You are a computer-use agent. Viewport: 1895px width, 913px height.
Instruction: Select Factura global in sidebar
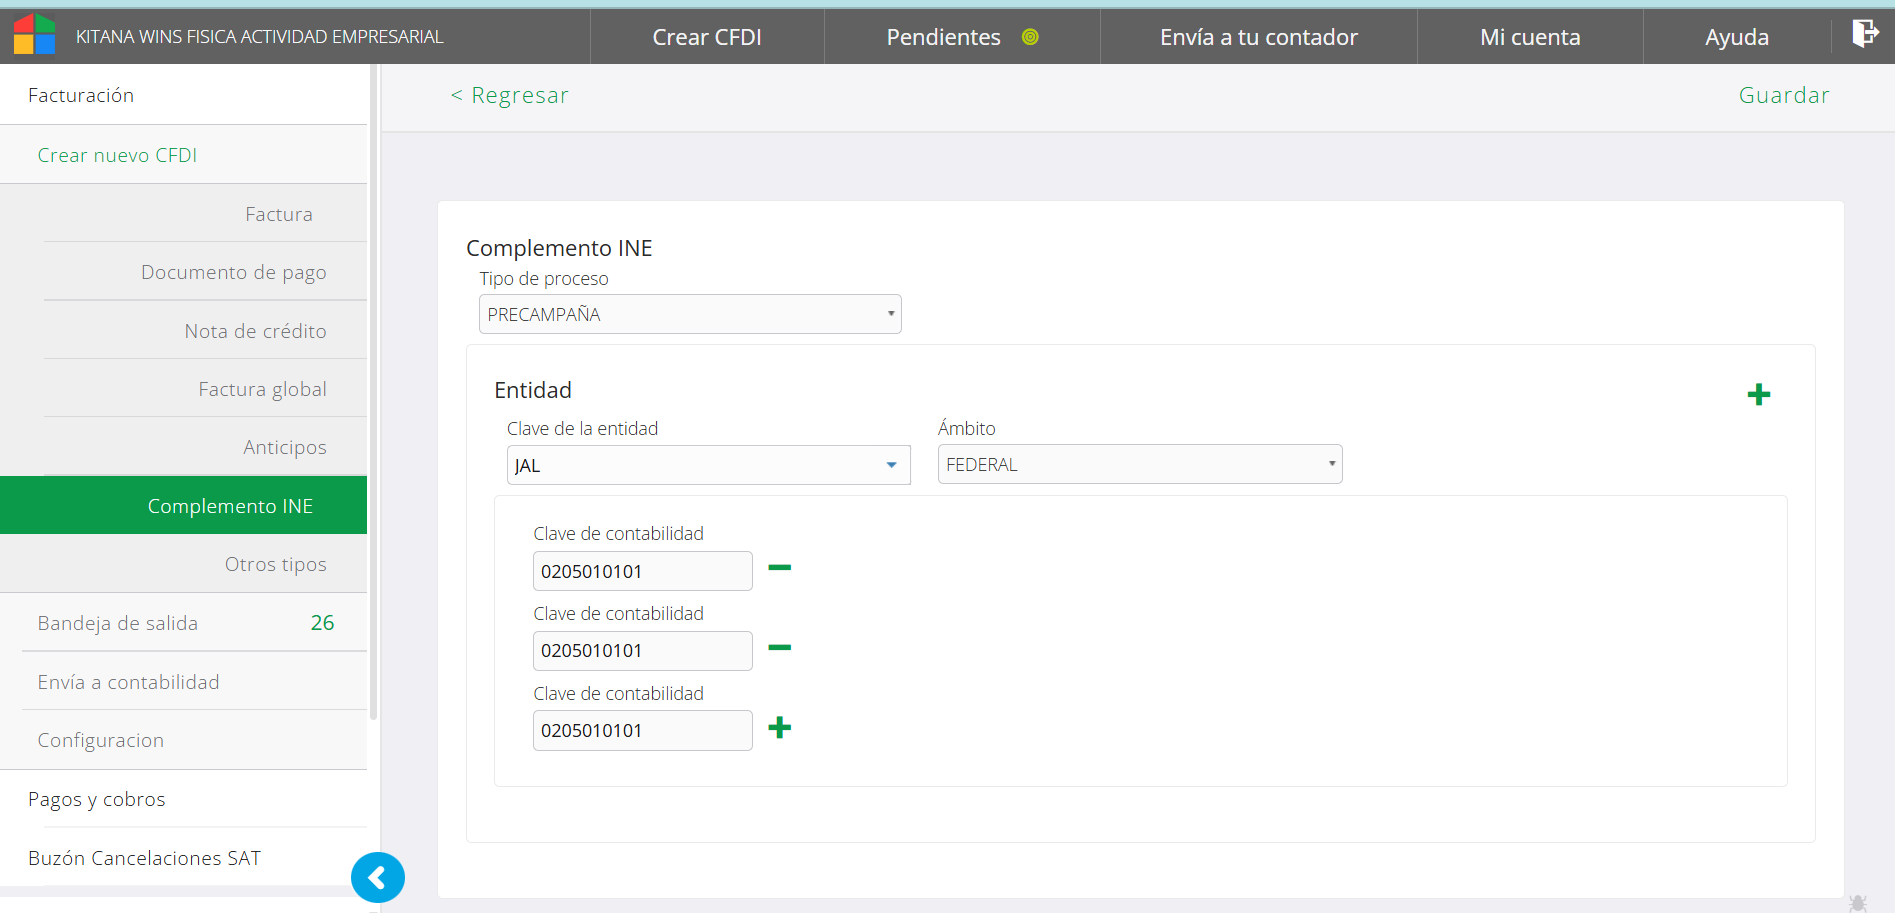pos(262,389)
